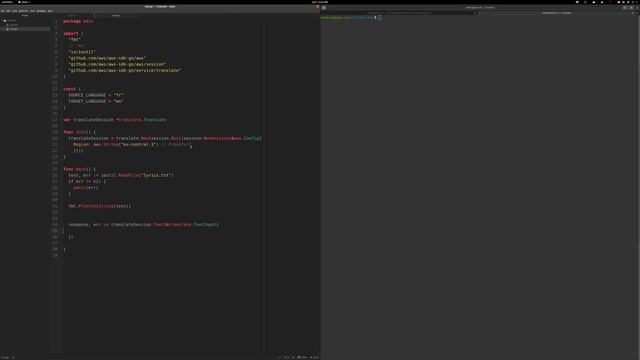Image resolution: width=640 pixels, height=360 pixels.
Task: Switch to the second editor tab
Action: [116, 16]
